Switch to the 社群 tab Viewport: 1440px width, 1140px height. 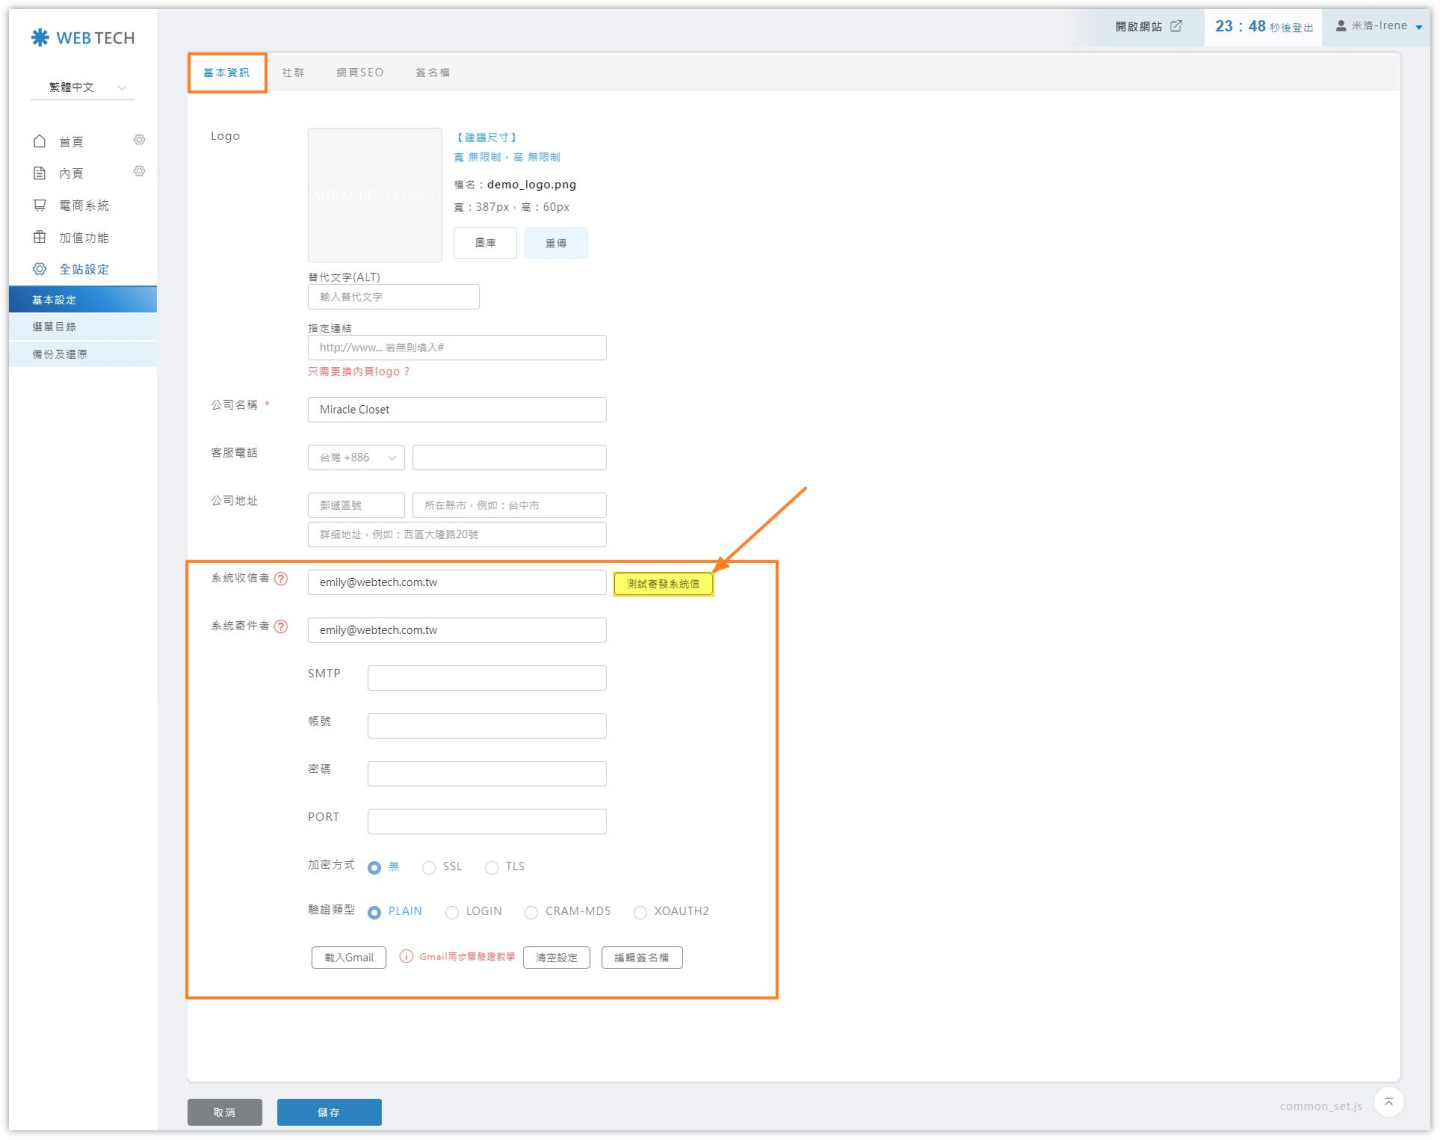pos(293,73)
